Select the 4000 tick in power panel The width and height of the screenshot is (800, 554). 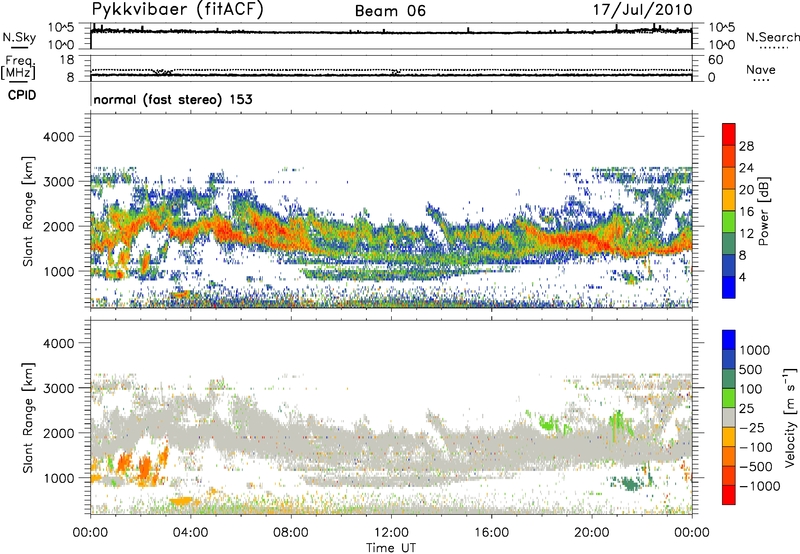[x=58, y=137]
